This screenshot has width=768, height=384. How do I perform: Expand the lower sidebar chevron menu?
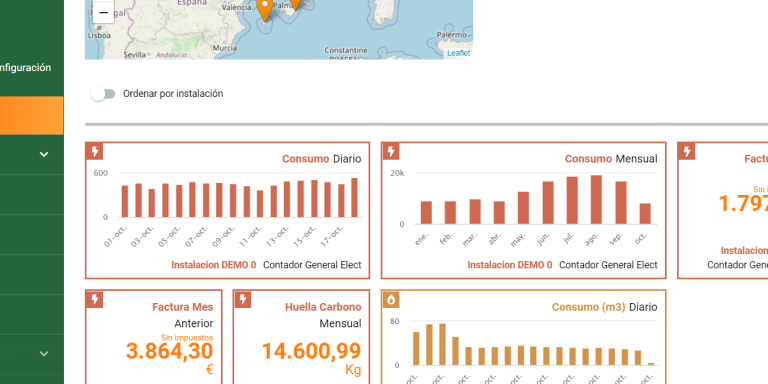coord(44,354)
